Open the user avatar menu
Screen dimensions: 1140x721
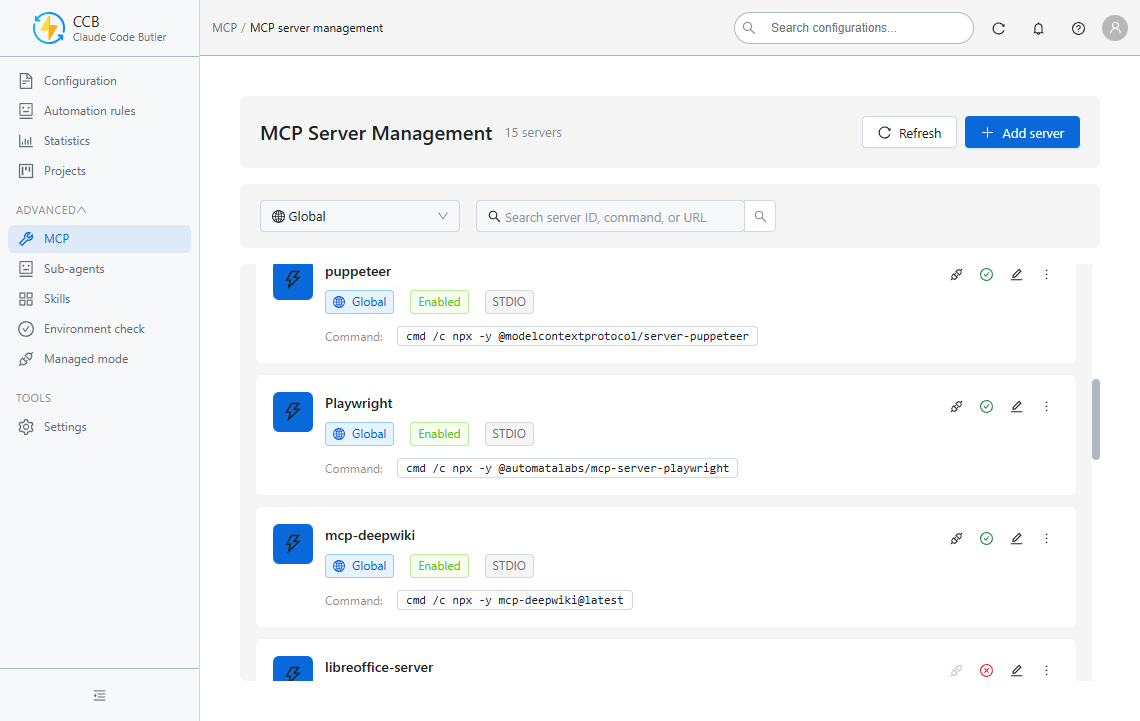[x=1115, y=28]
